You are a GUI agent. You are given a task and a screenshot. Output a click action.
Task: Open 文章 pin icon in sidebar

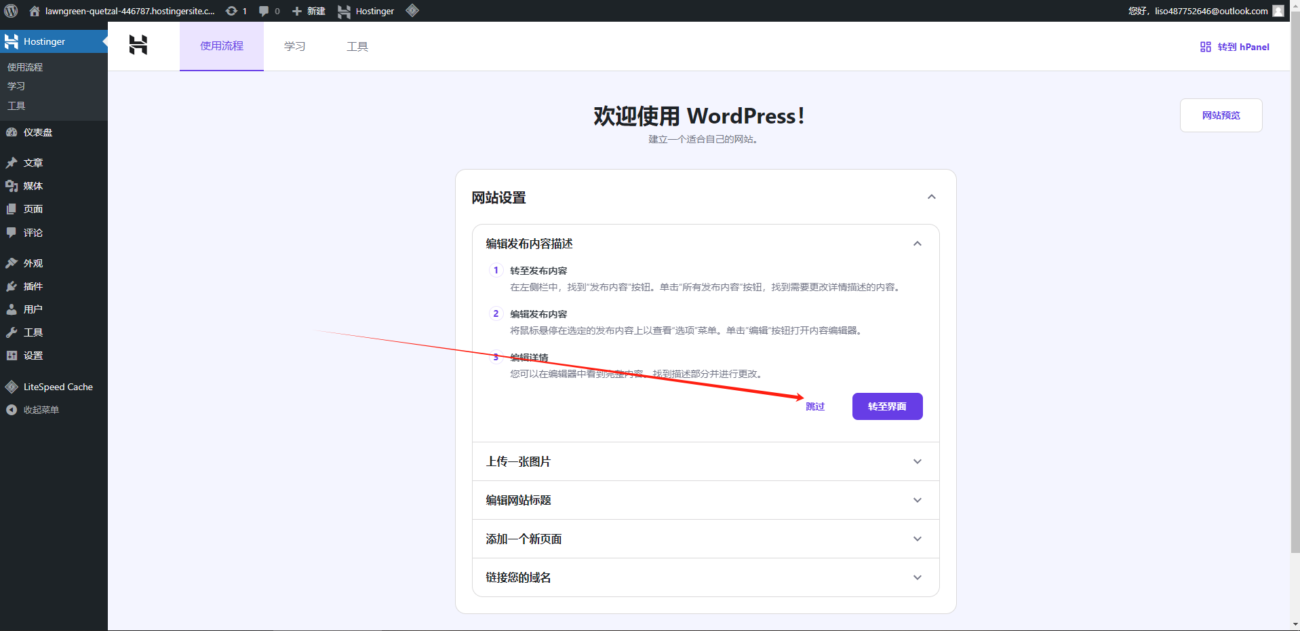12,162
